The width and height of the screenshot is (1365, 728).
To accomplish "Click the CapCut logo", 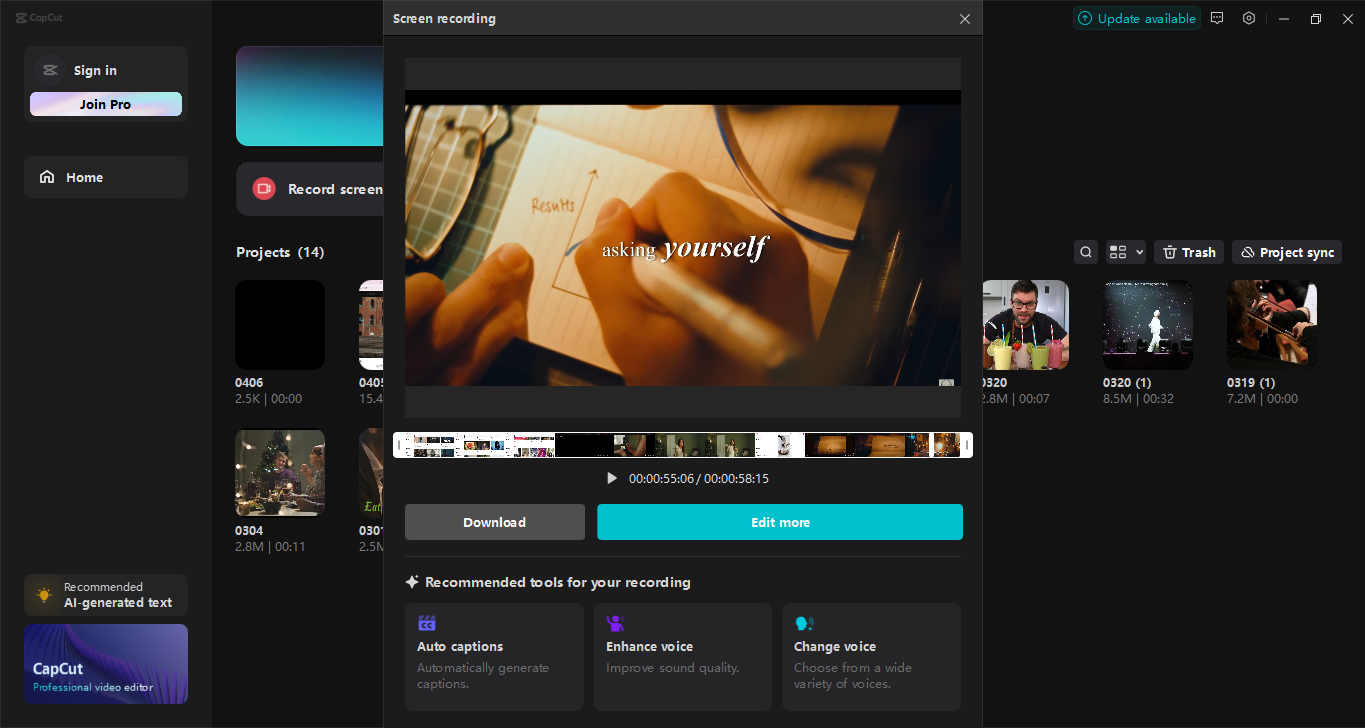I will coord(39,17).
